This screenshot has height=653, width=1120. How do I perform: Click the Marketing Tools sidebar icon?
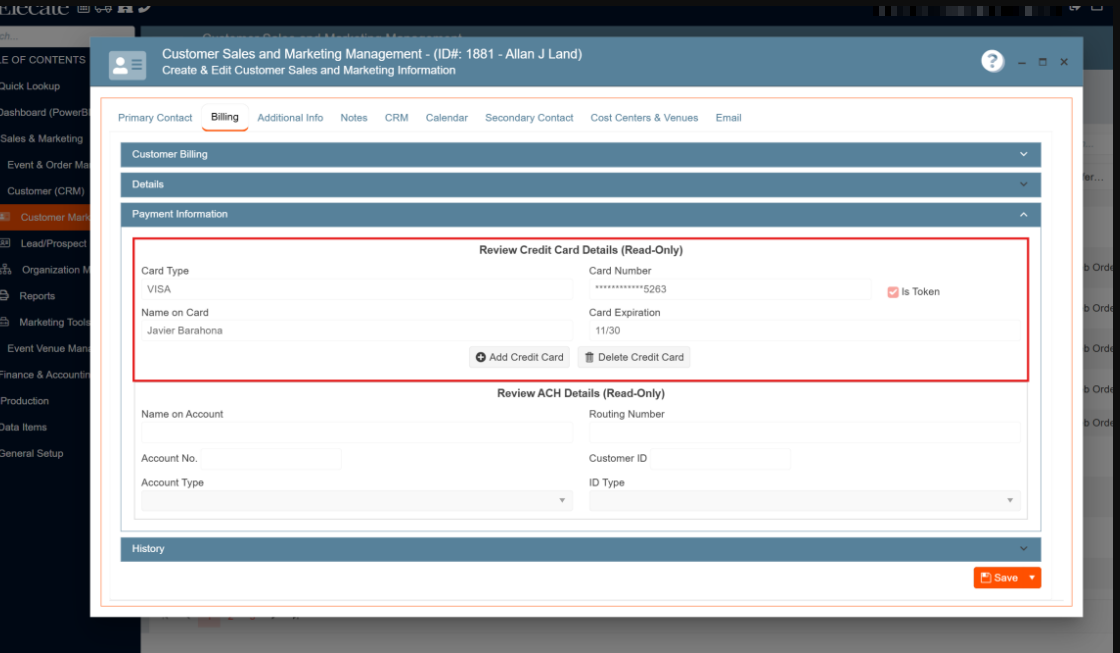click(x=5, y=322)
